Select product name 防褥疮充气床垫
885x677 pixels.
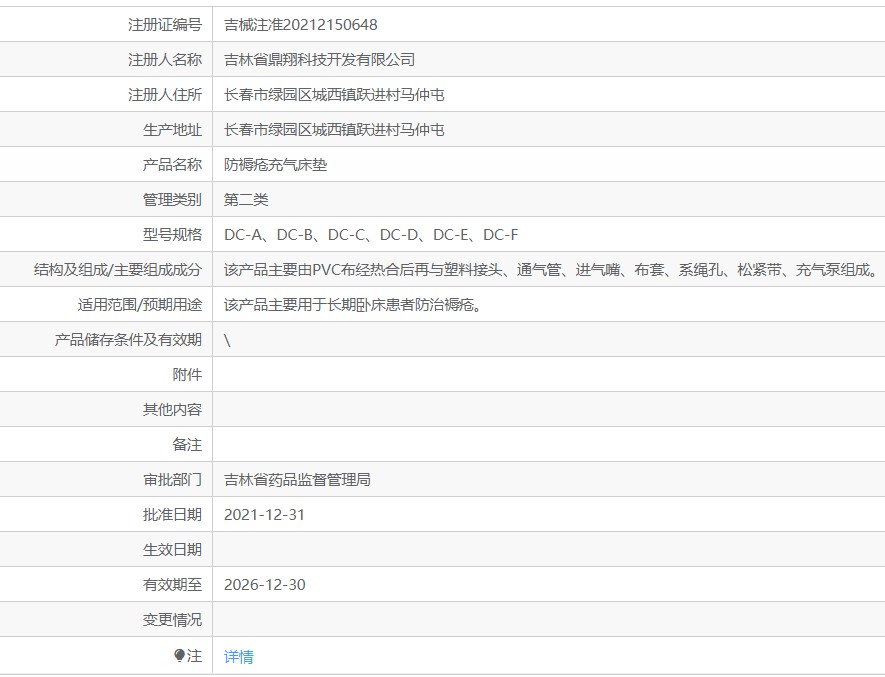pyautogui.click(x=275, y=165)
